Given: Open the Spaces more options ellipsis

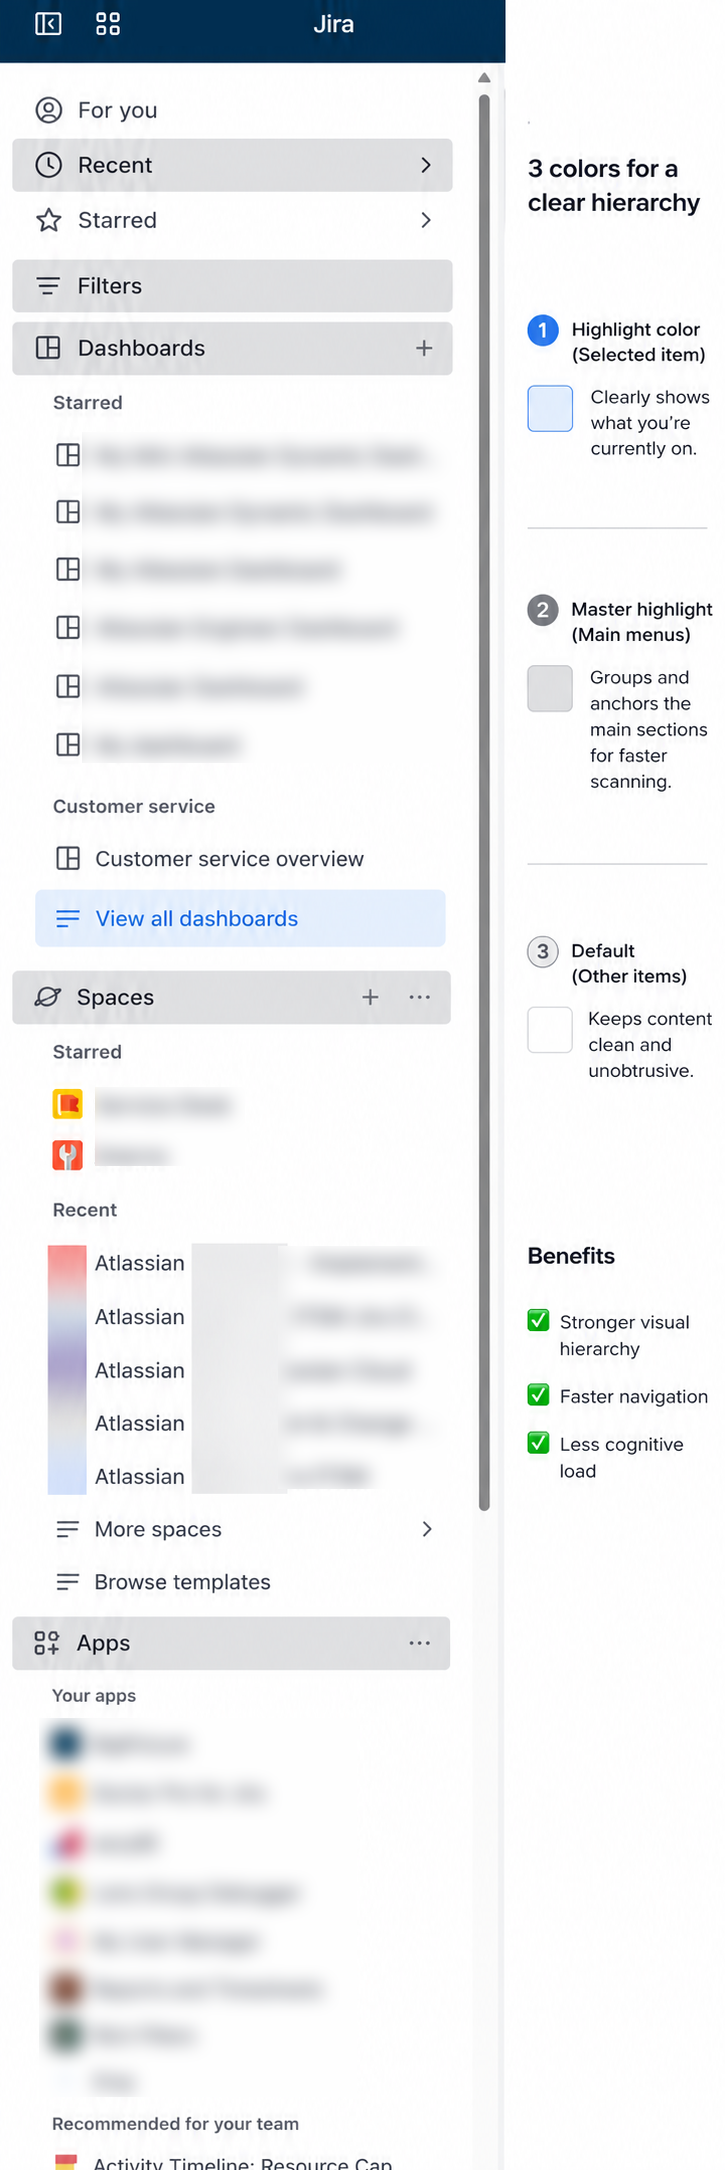Looking at the screenshot, I should 420,997.
